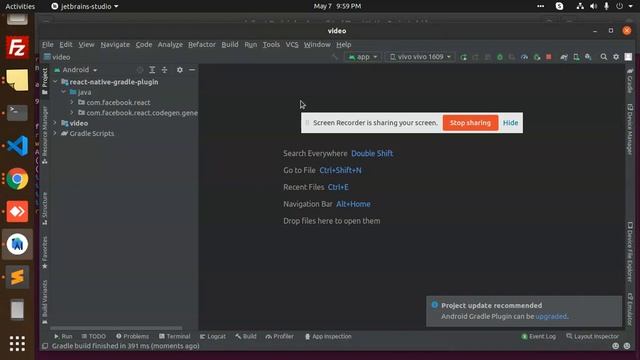This screenshot has width=640, height=360.
Task: Click the upgraded link in notification
Action: [x=551, y=316]
